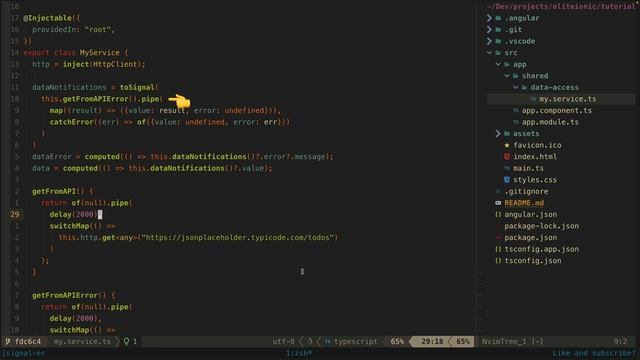This screenshot has height=360, width=640.
Task: Collapse the app folder chevron
Action: pos(498,64)
